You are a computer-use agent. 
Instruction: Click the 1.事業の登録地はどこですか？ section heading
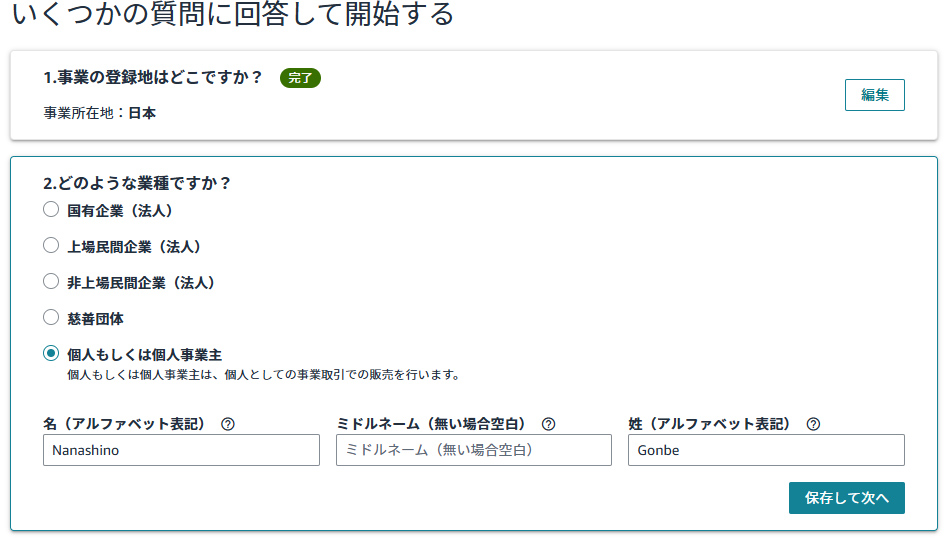coord(153,78)
